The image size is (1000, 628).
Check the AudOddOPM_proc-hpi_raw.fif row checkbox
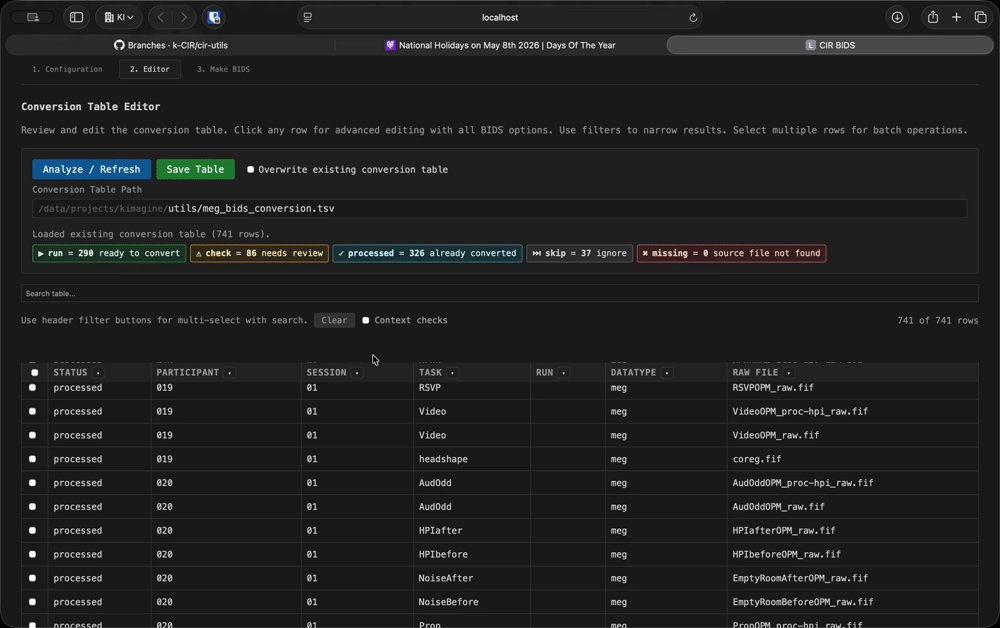33,483
